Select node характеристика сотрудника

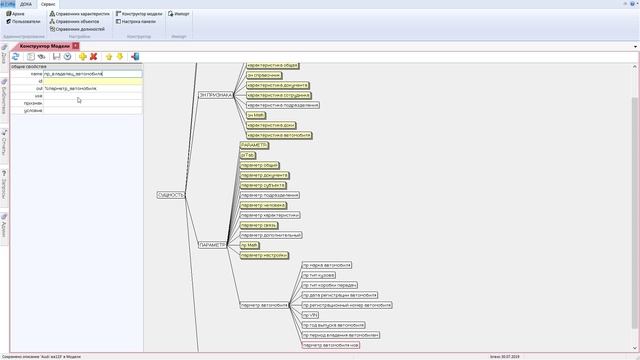[x=279, y=95]
